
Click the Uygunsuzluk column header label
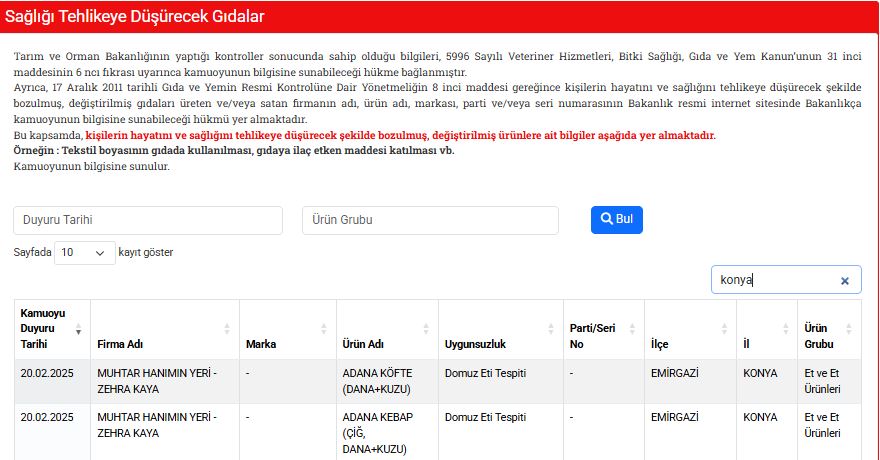[475, 344]
